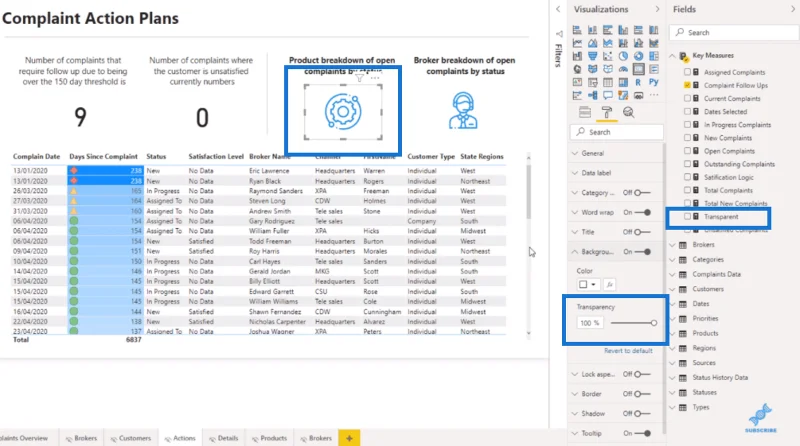The height and width of the screenshot is (446, 800).
Task: Expand the General formatting section
Action: pyautogui.click(x=592, y=153)
